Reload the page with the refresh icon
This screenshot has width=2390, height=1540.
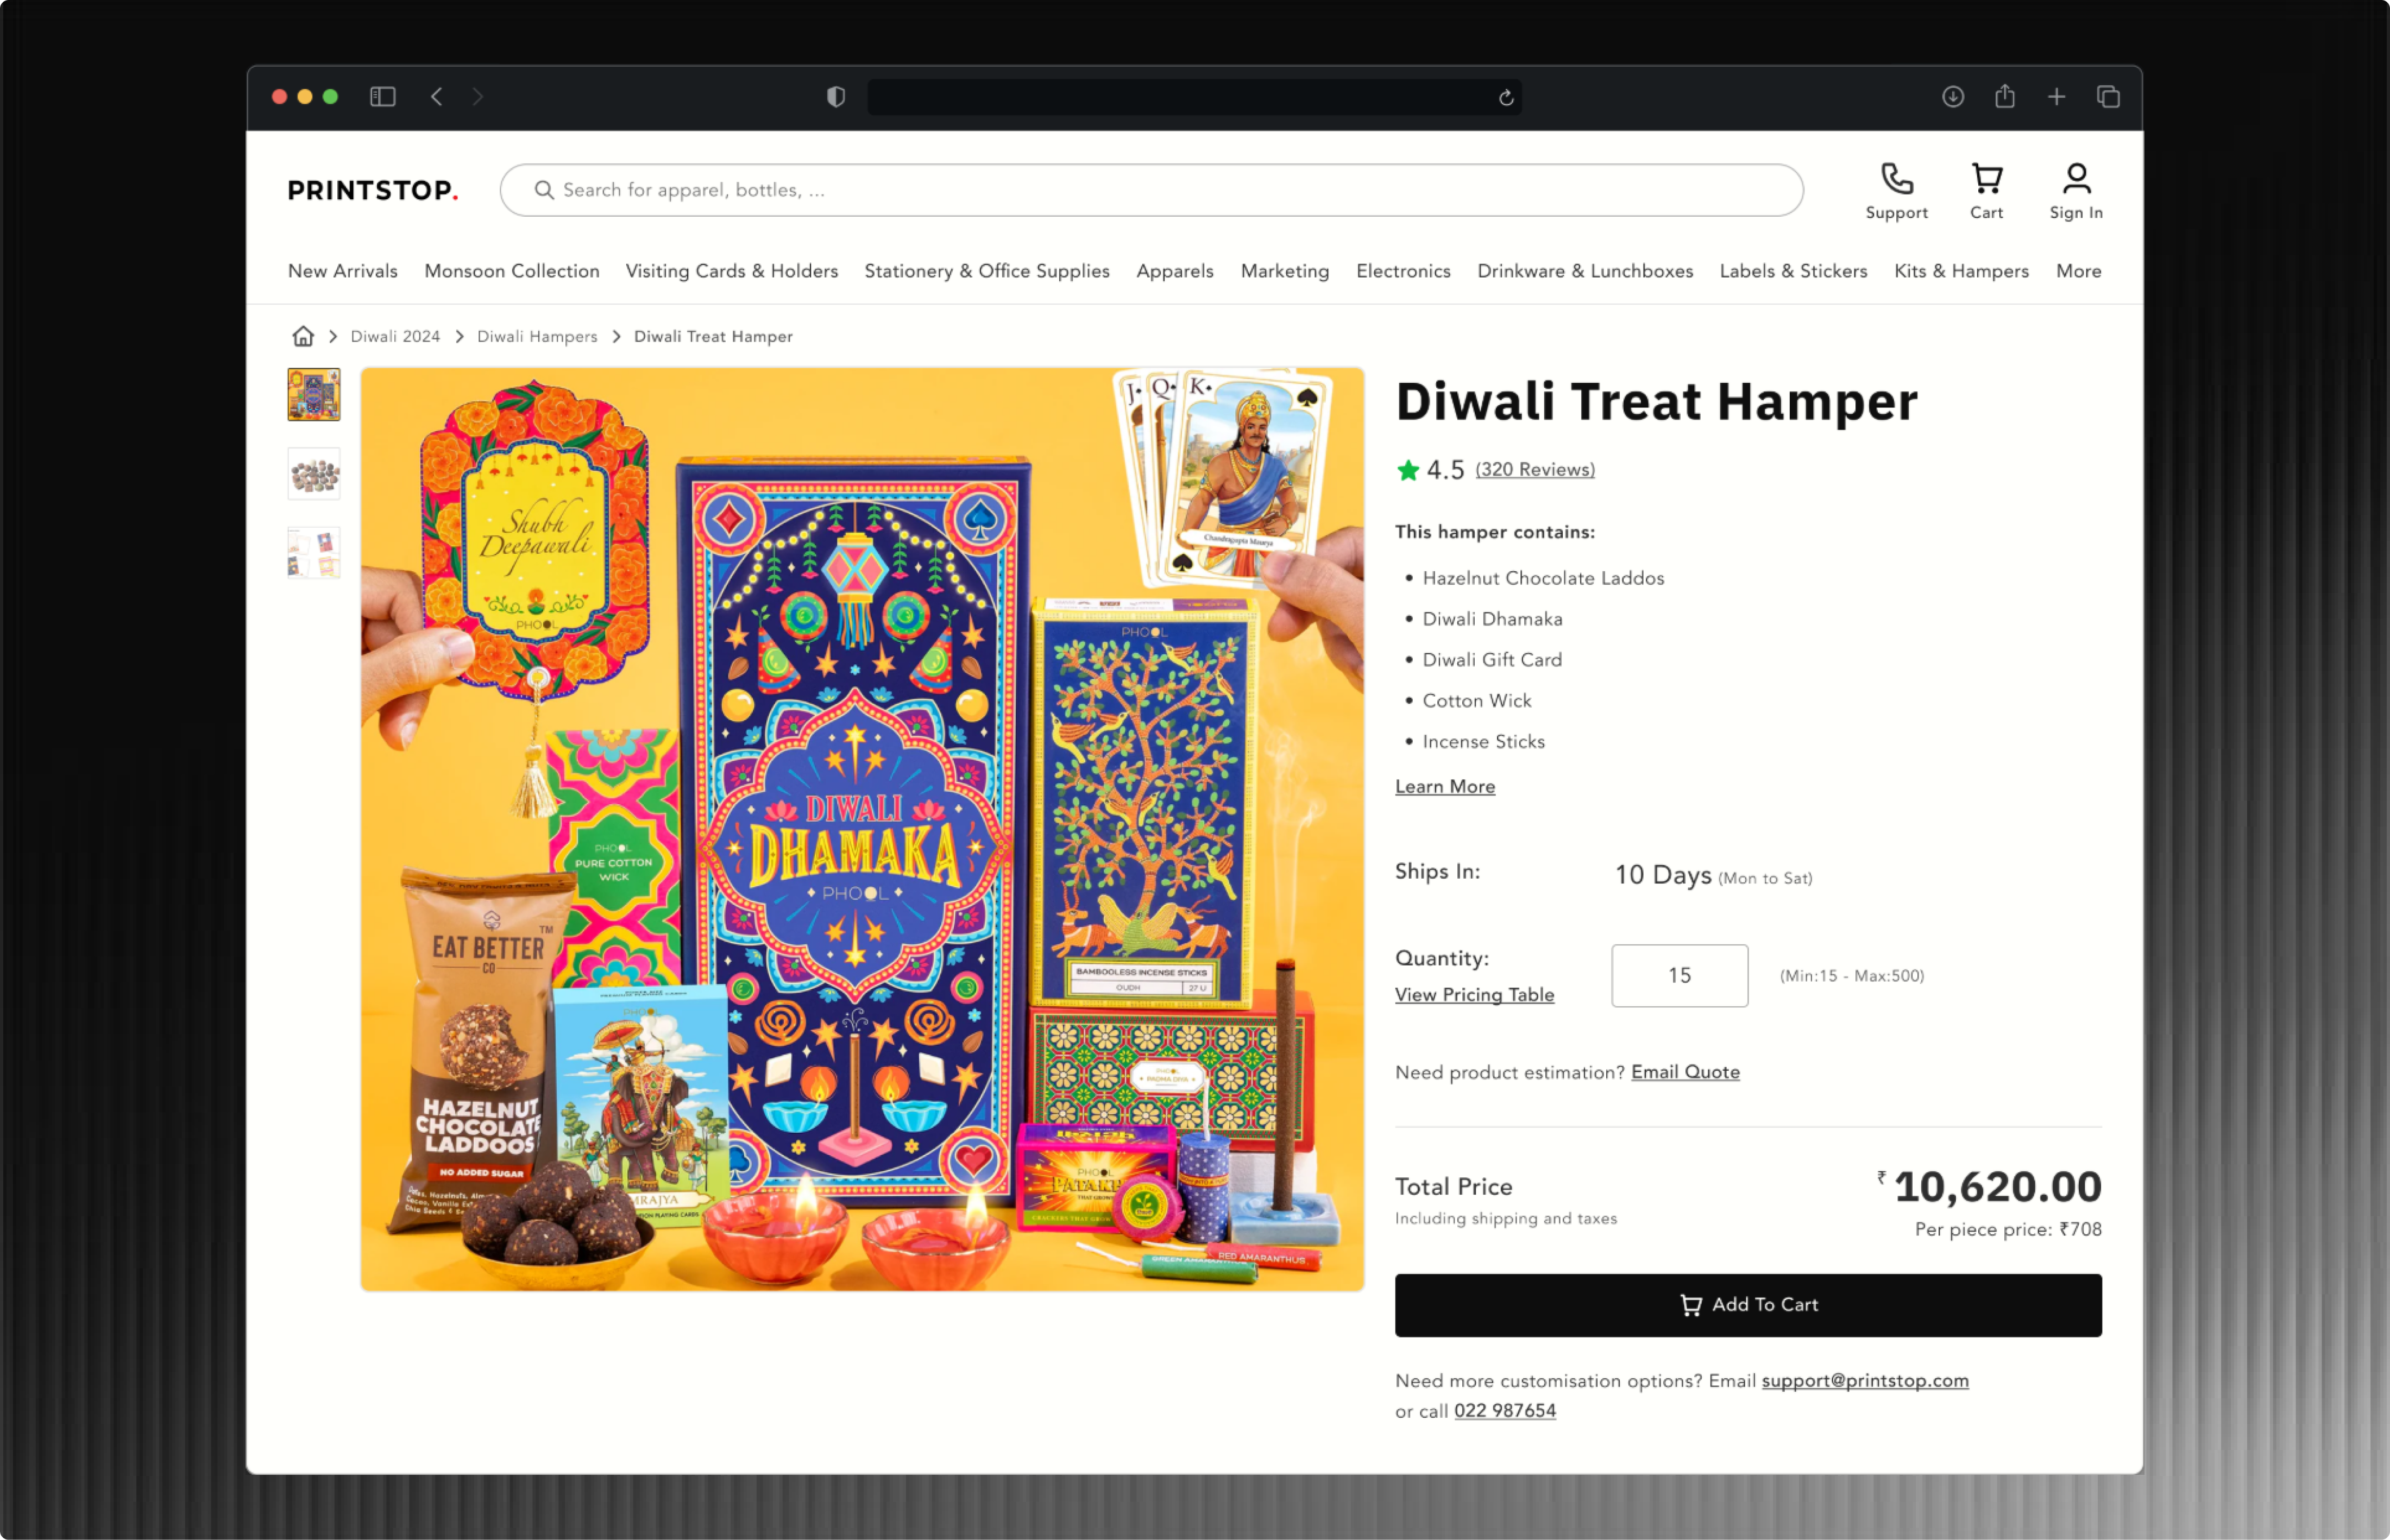tap(1506, 98)
